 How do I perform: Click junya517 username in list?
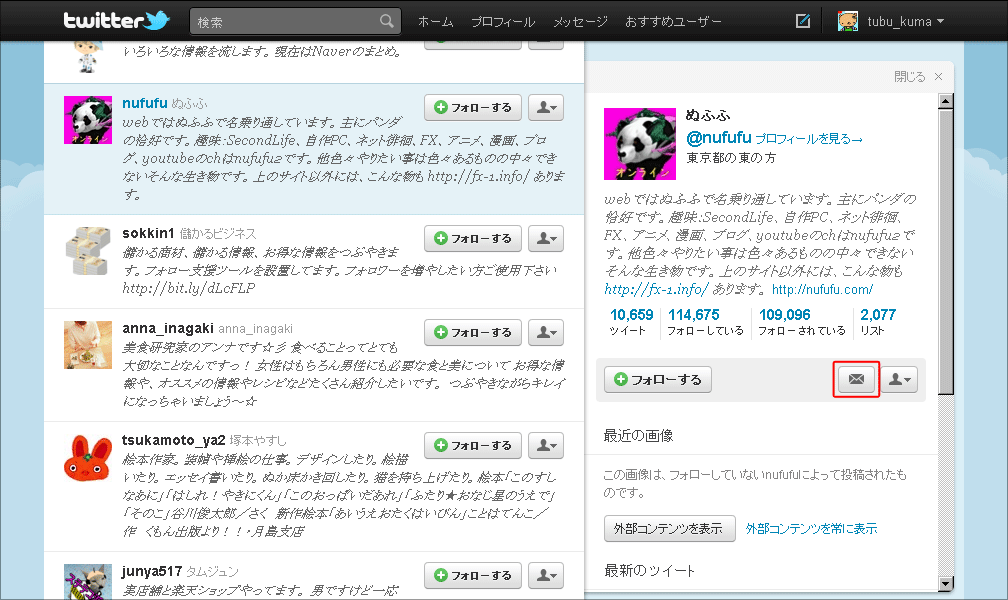pos(152,571)
